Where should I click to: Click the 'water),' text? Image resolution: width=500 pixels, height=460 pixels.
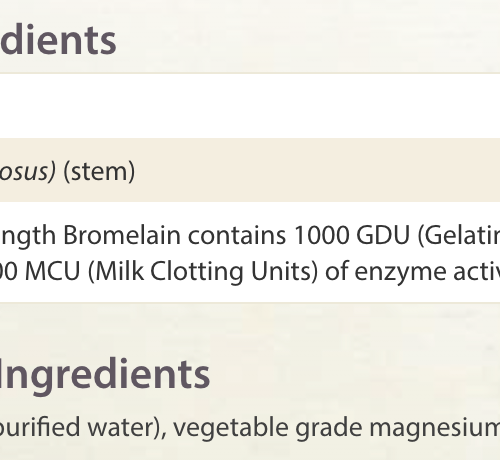click(127, 427)
